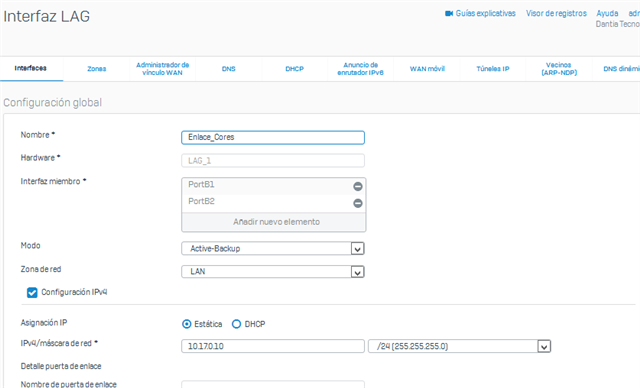640x388 pixels.
Task: Toggle the Configuración IPv4 checkbox
Action: click(x=32, y=293)
